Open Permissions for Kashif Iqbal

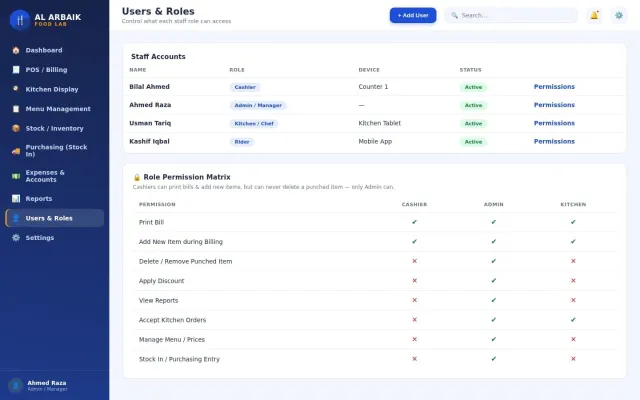click(x=554, y=142)
